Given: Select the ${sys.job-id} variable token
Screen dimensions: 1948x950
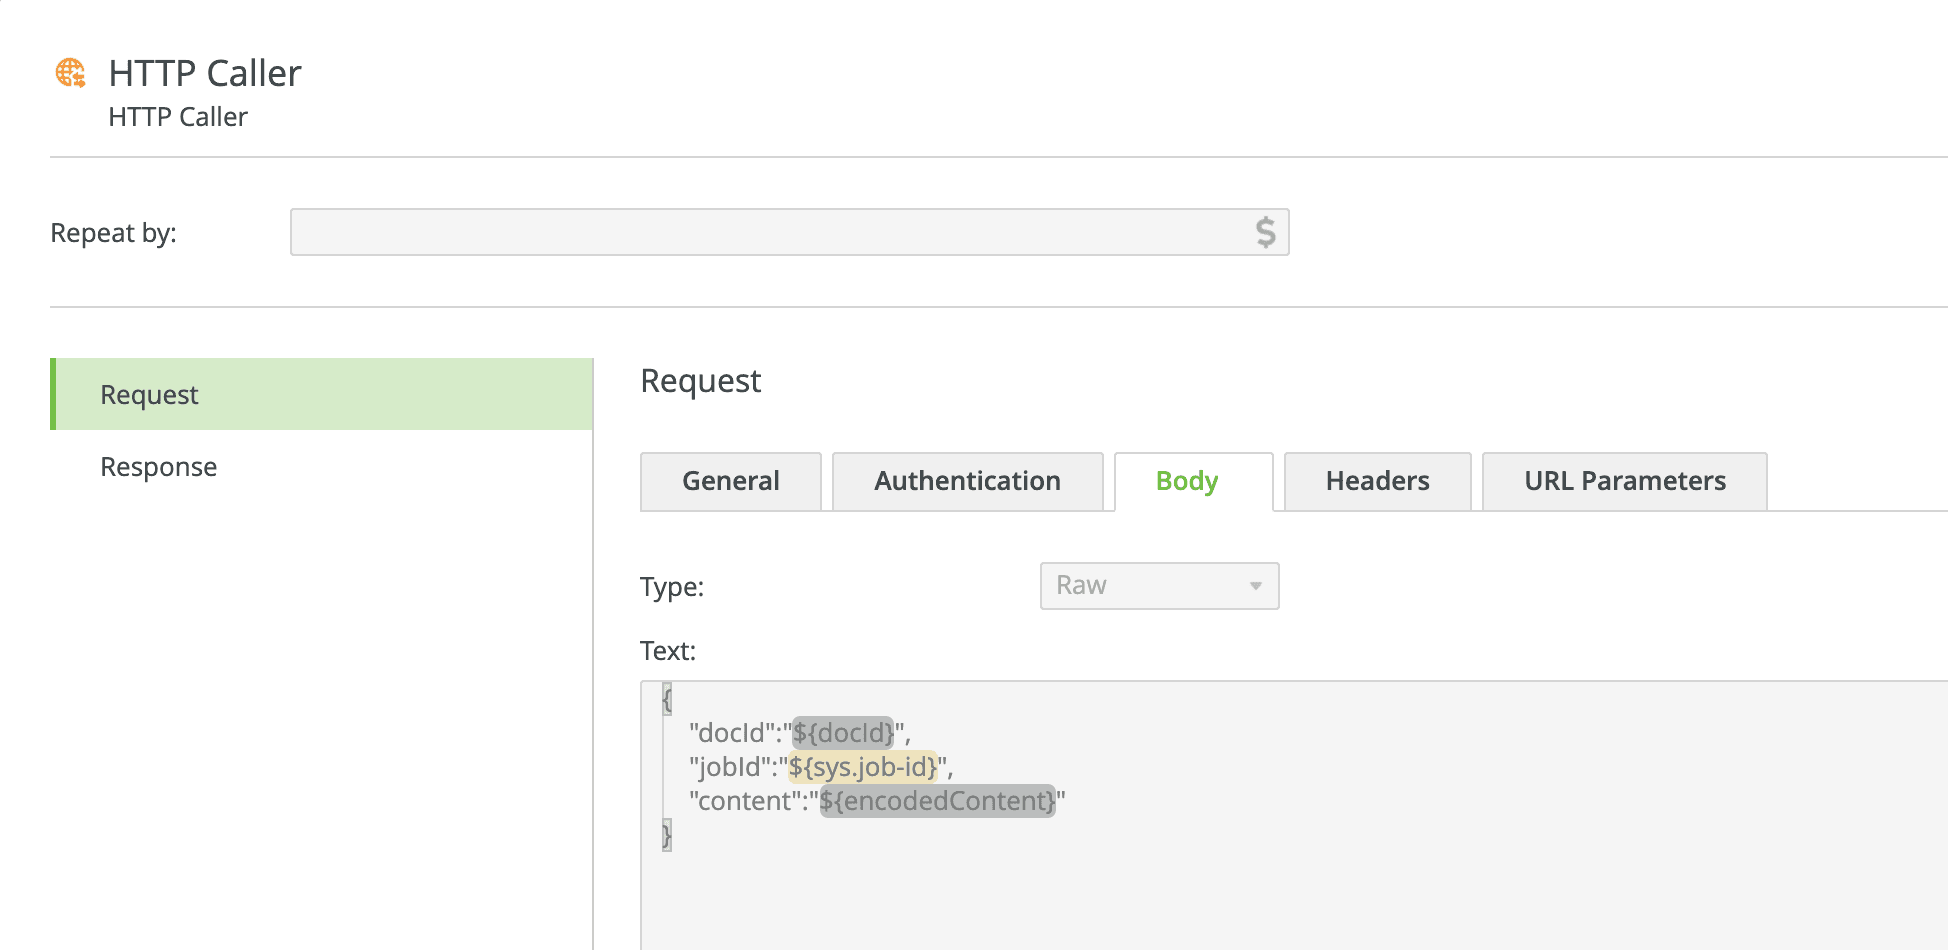Looking at the screenshot, I should tap(862, 767).
